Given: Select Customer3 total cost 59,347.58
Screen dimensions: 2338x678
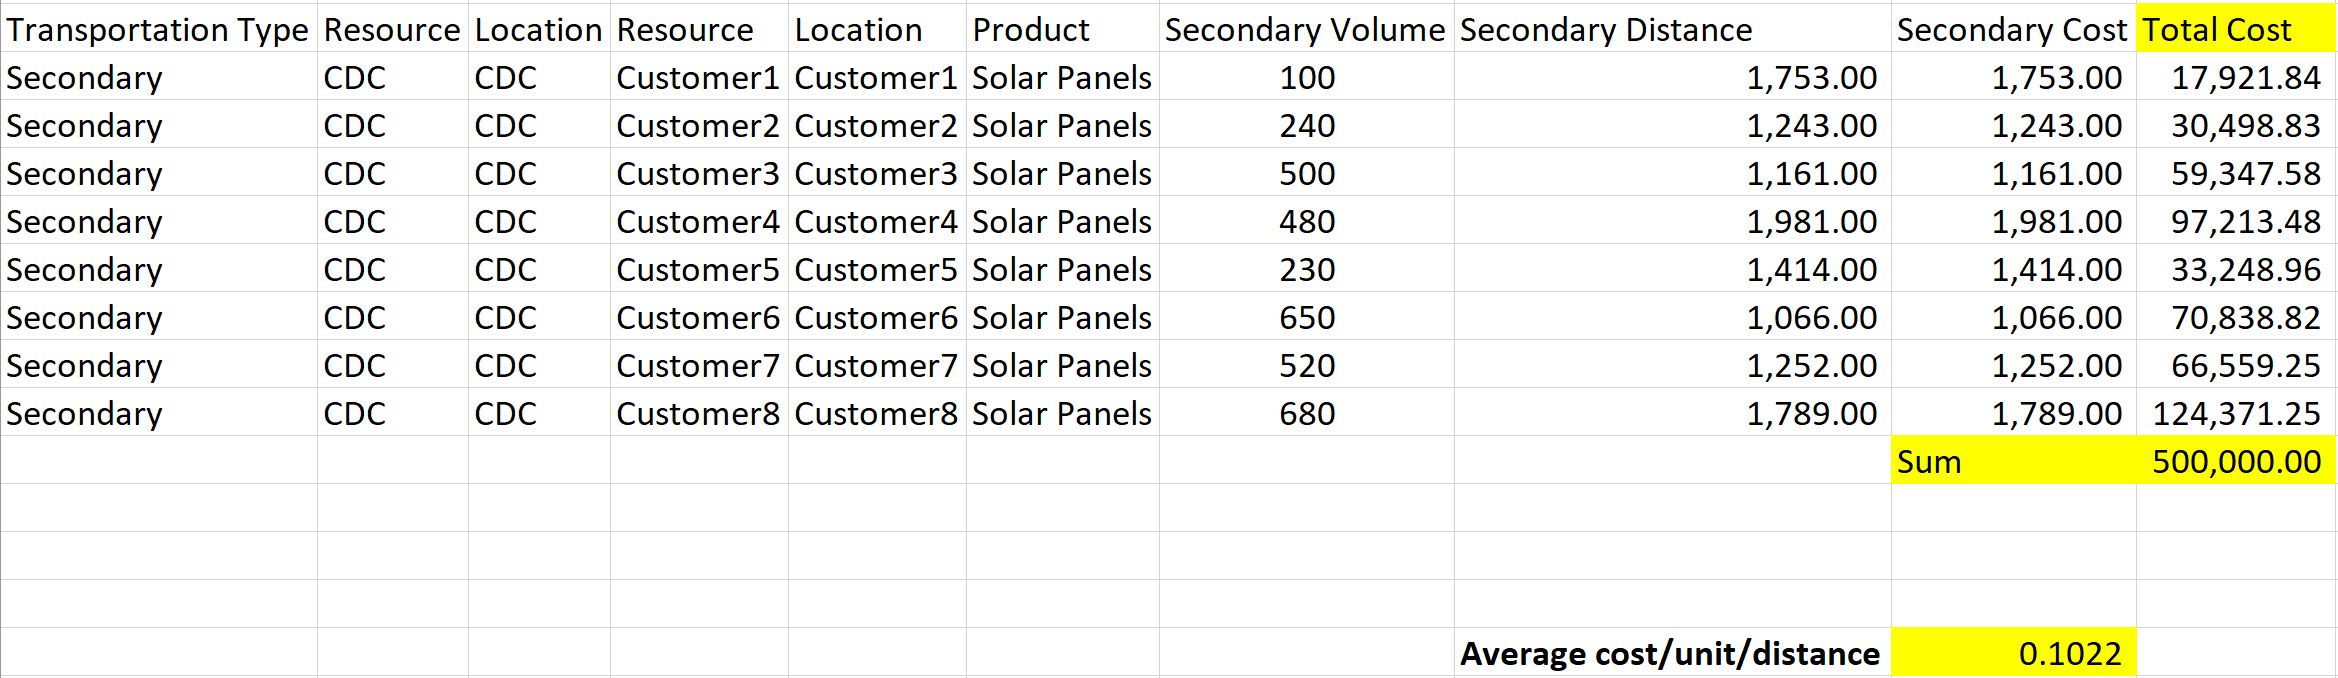Looking at the screenshot, I should (x=2236, y=173).
